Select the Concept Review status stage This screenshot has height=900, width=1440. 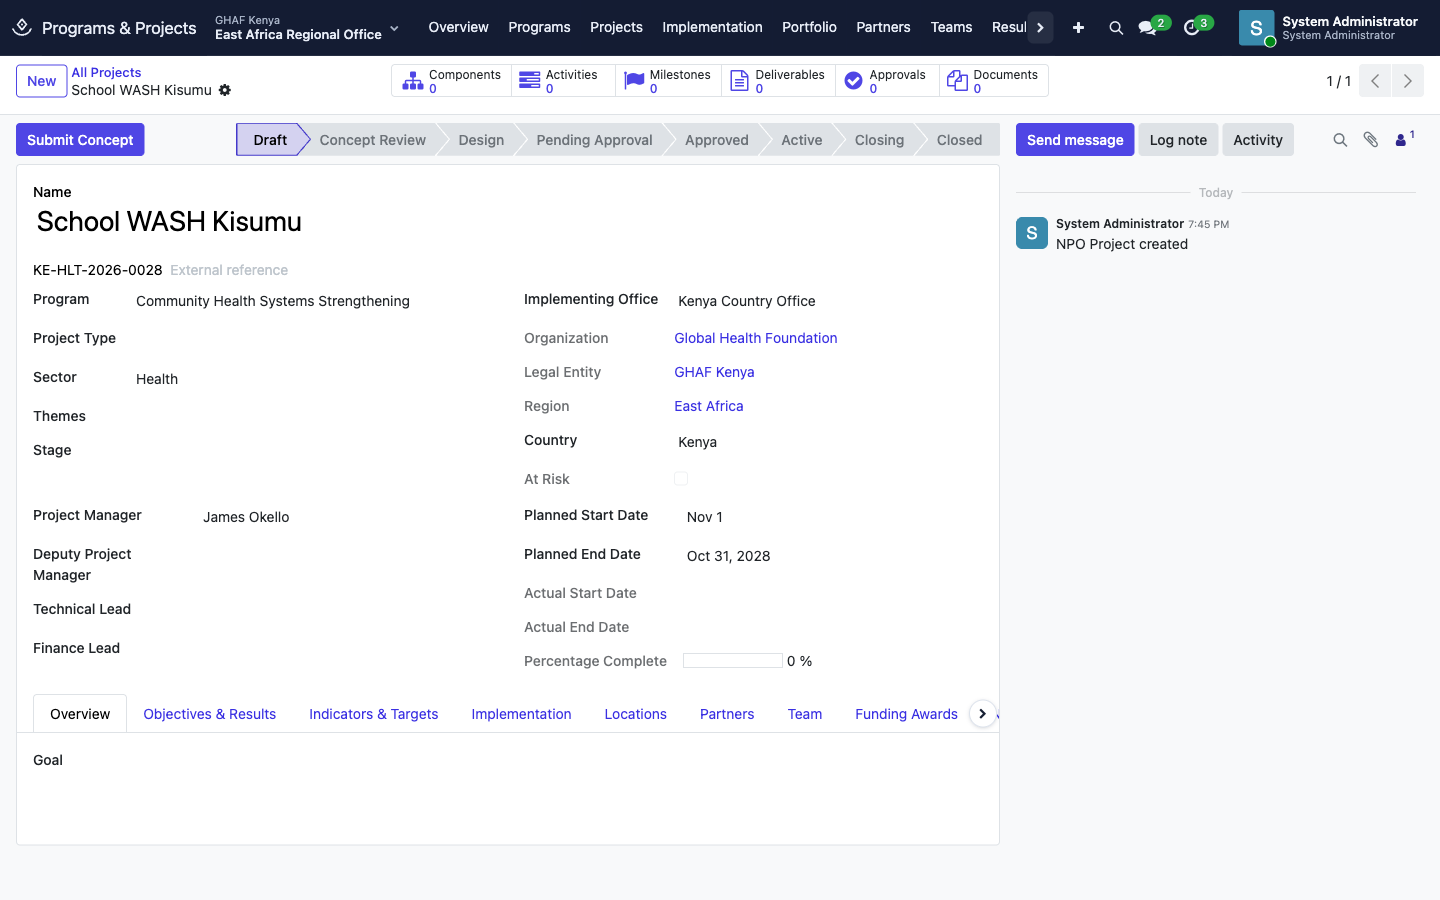click(x=372, y=140)
